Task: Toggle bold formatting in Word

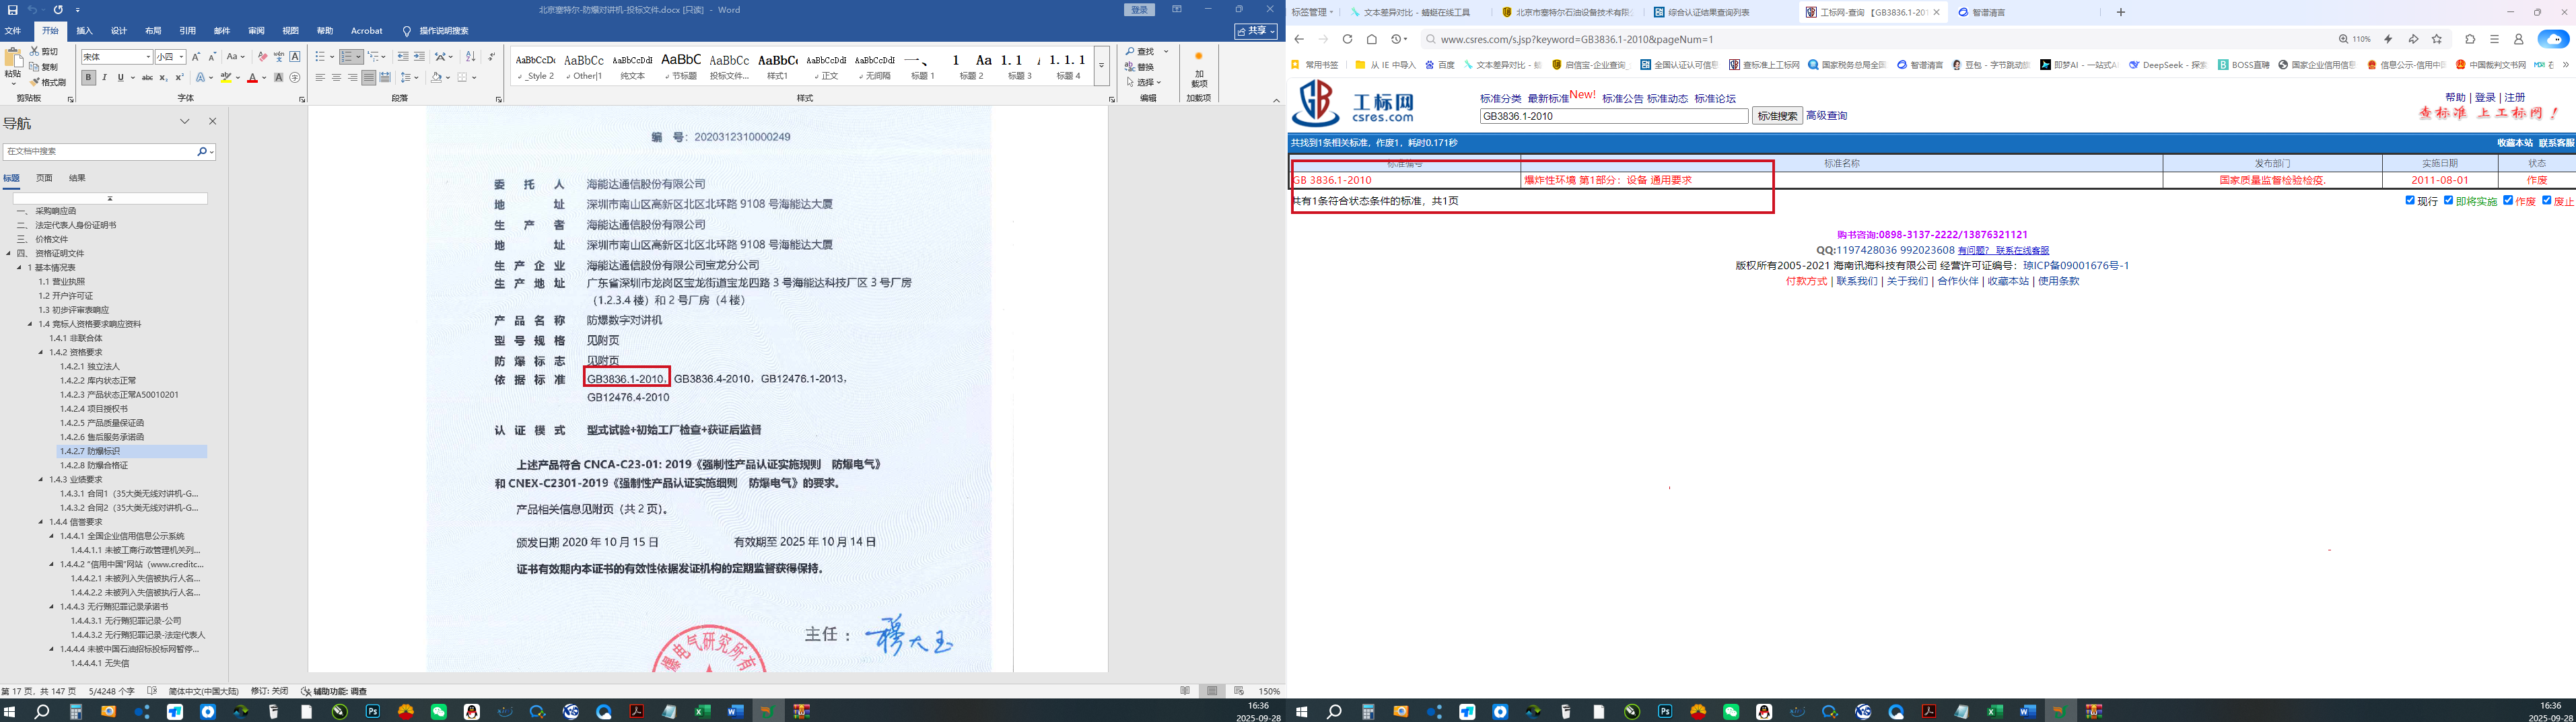Action: click(x=89, y=77)
